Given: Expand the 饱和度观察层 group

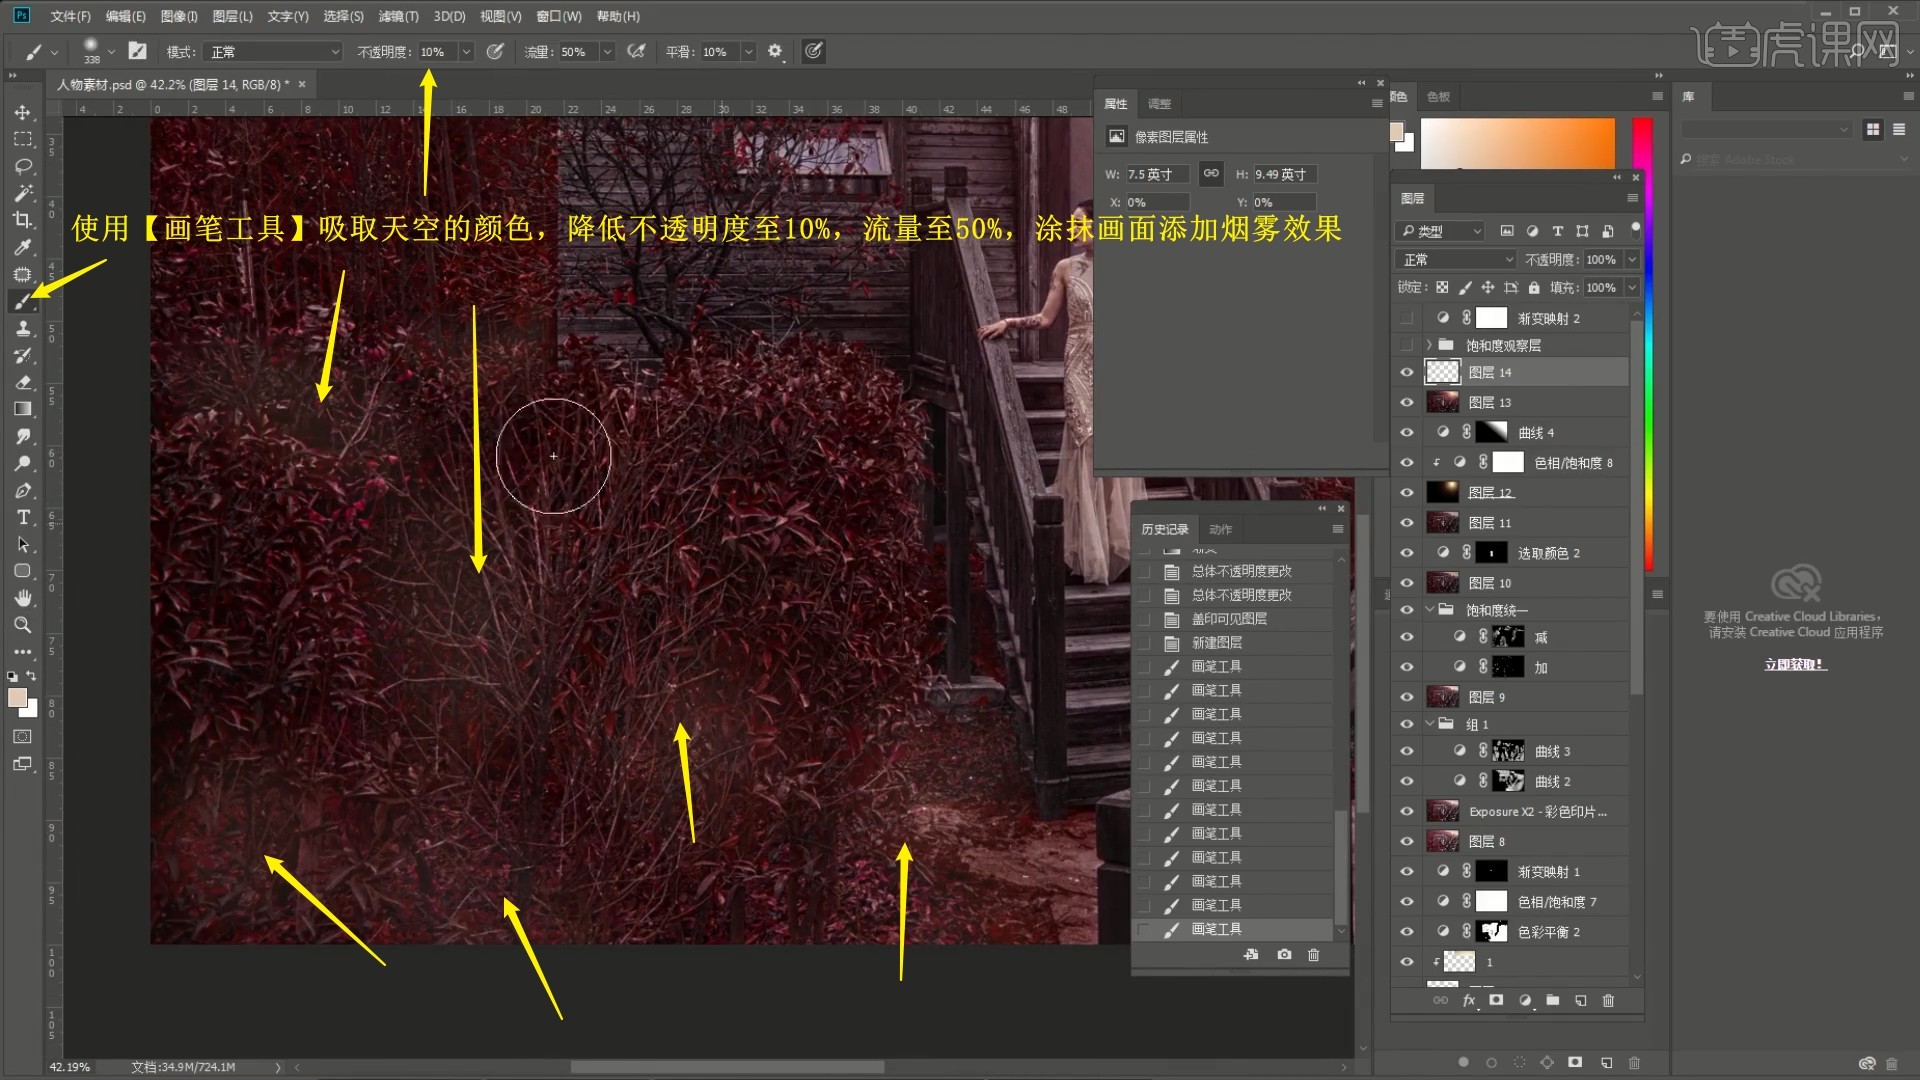Looking at the screenshot, I should tap(1429, 345).
